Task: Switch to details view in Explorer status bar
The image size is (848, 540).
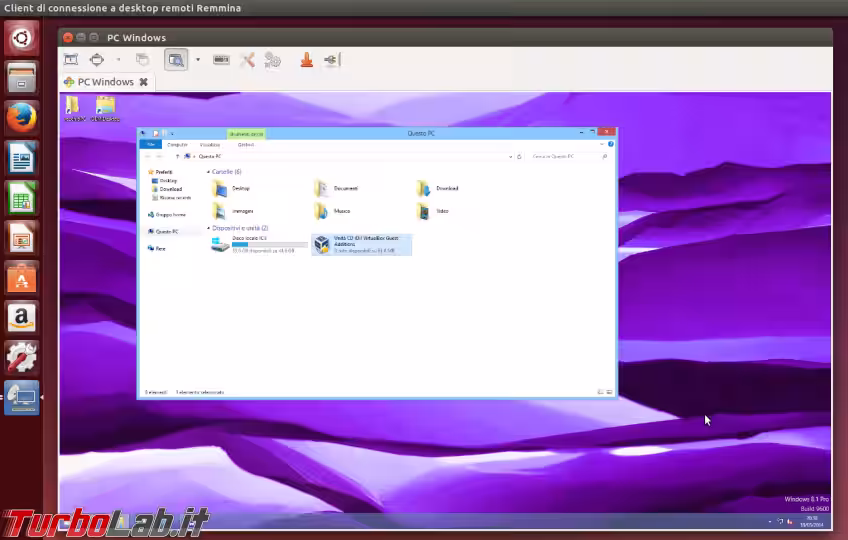Action: point(600,392)
